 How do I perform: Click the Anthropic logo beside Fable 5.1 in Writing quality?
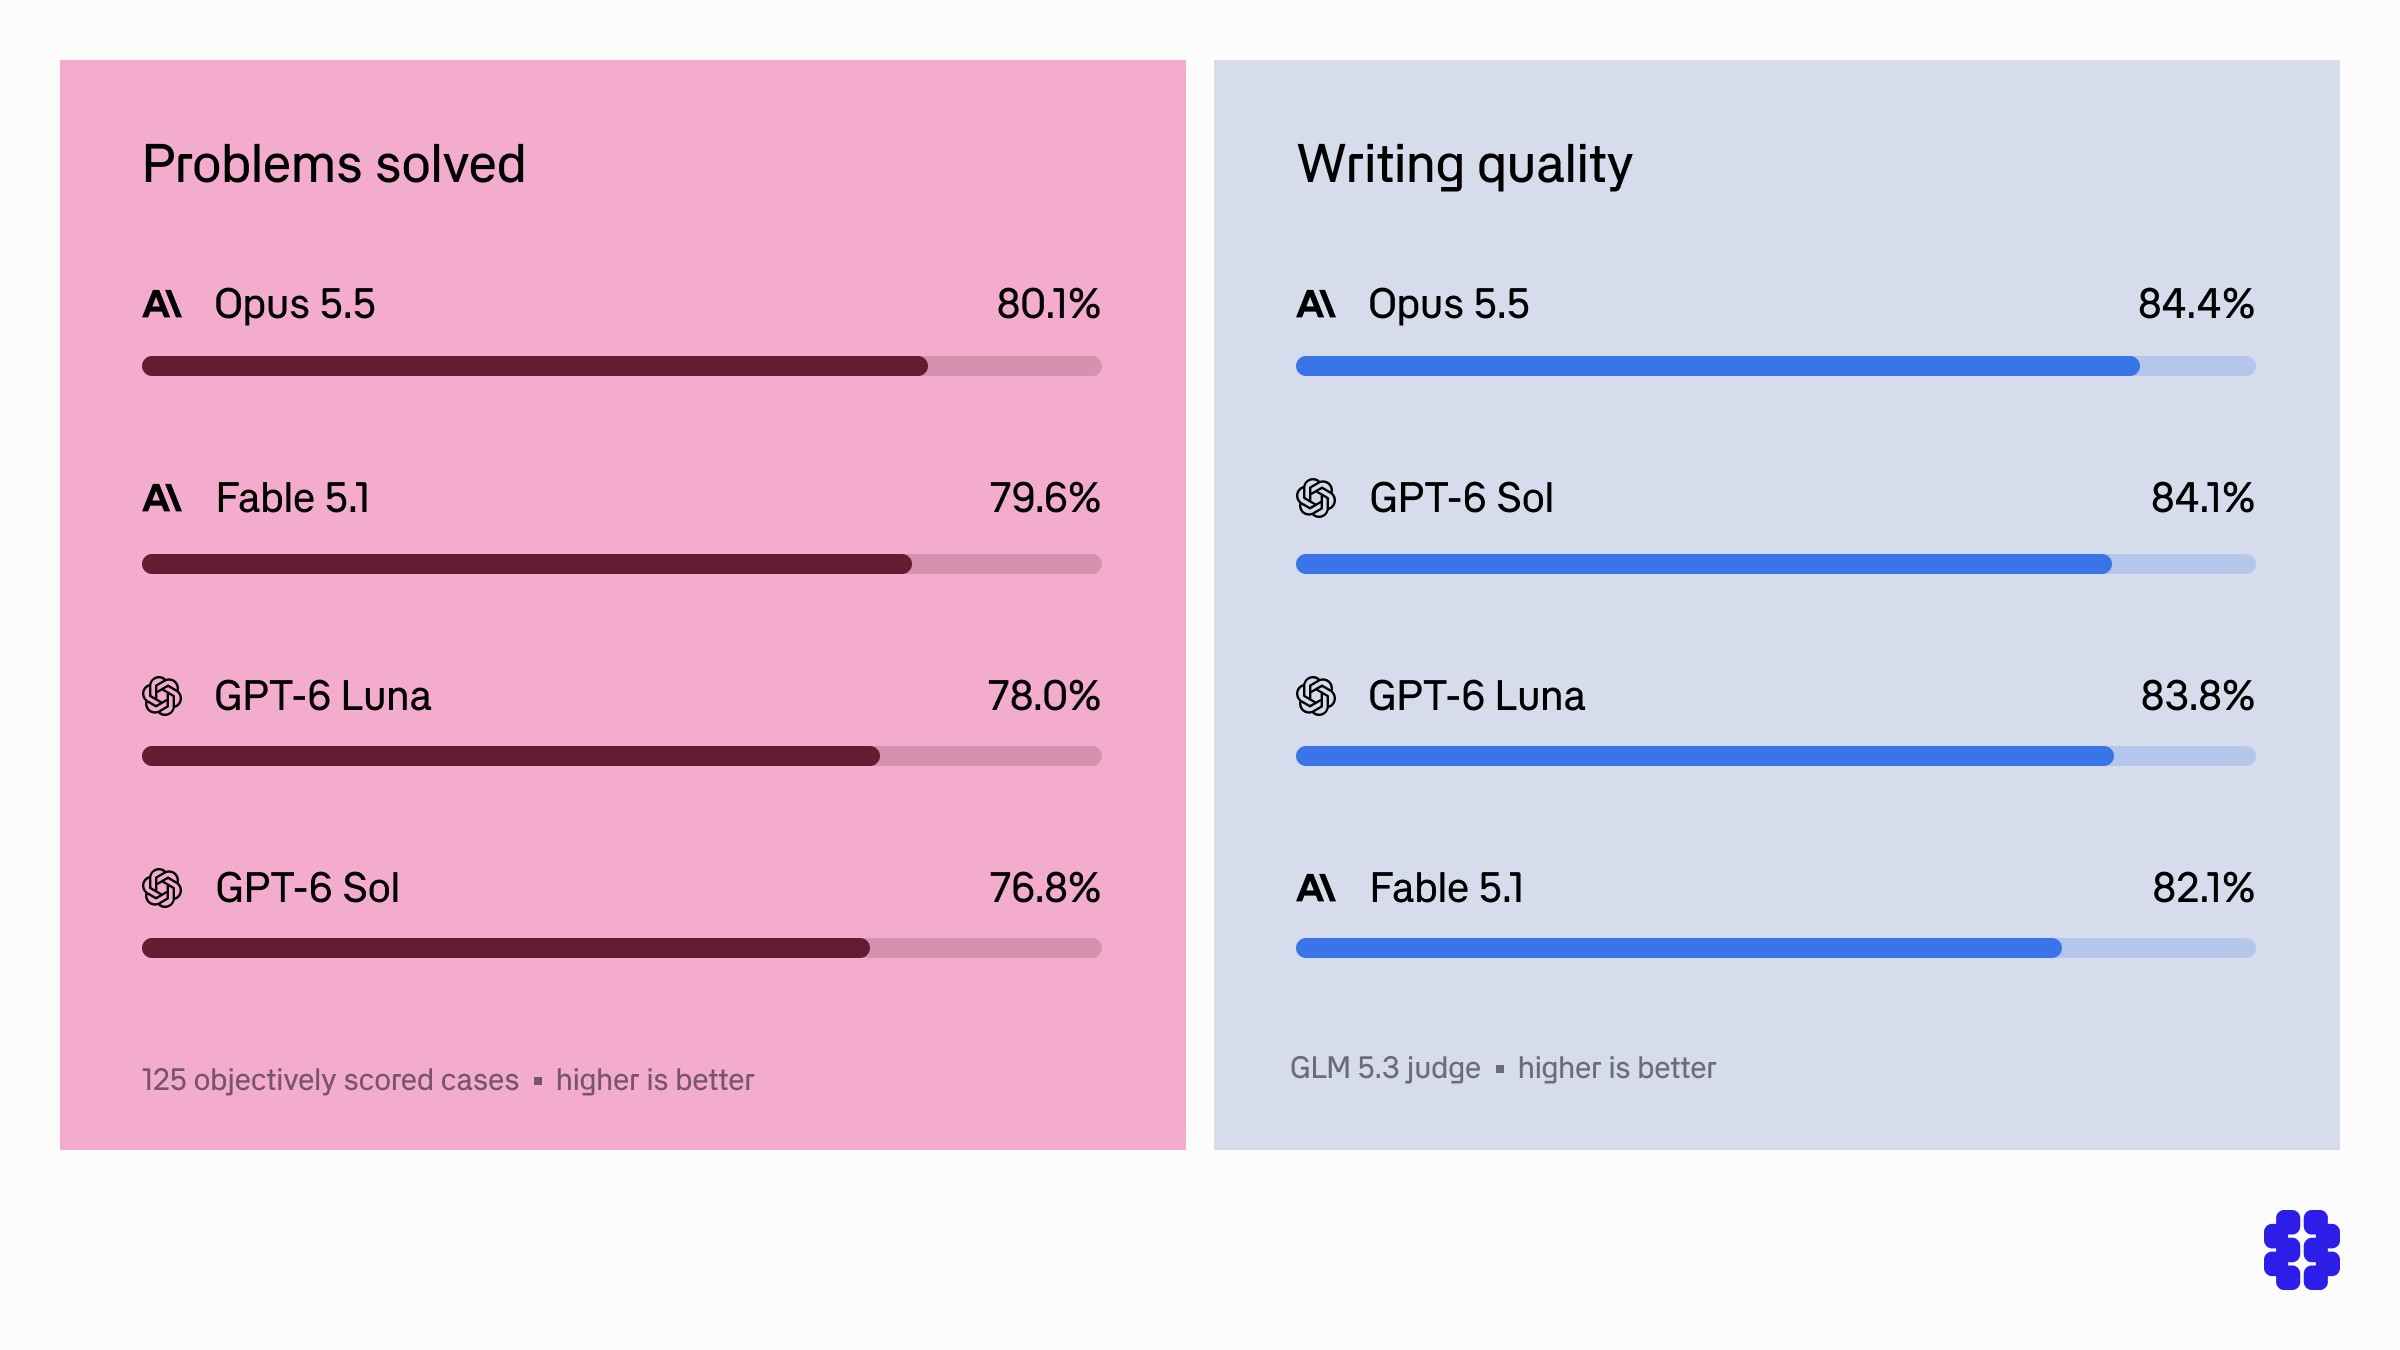[1316, 888]
